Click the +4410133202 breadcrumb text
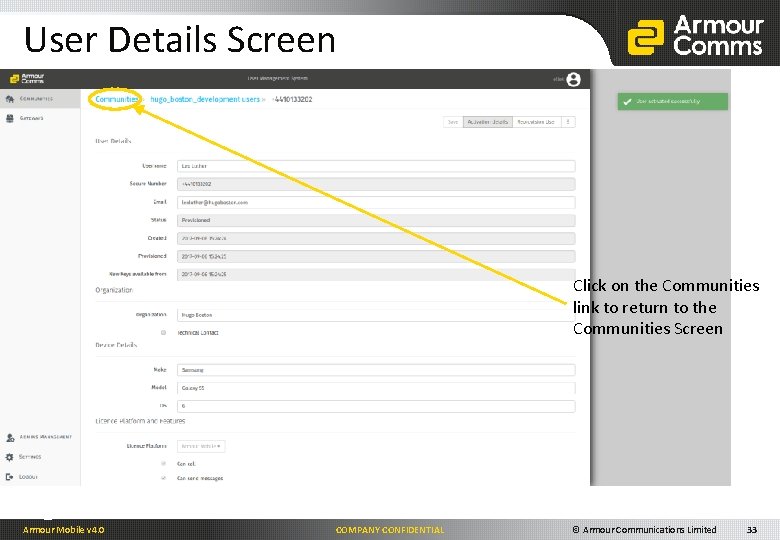This screenshot has width=780, height=540. point(292,99)
